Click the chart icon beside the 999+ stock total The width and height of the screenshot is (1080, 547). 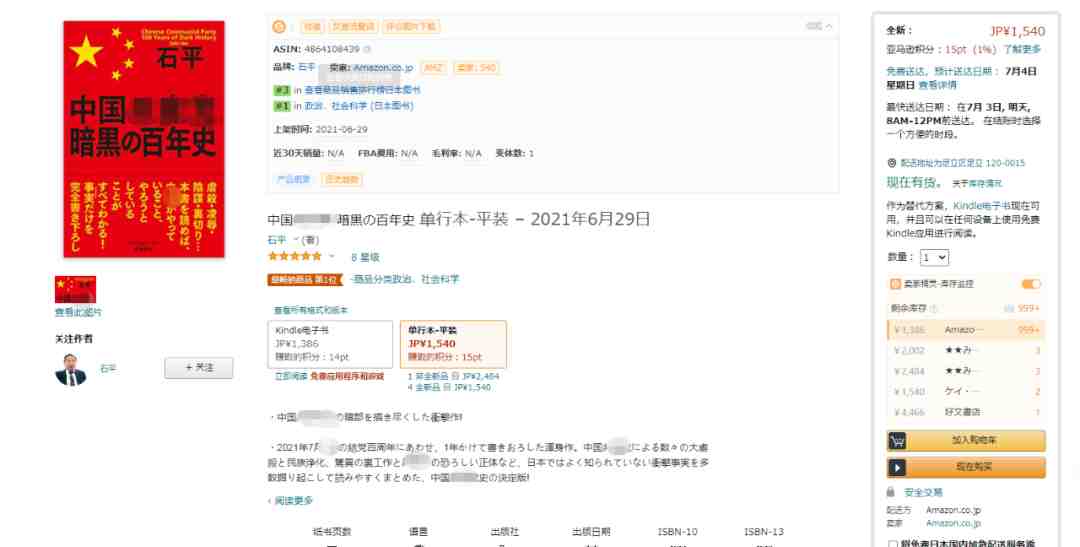1009,309
